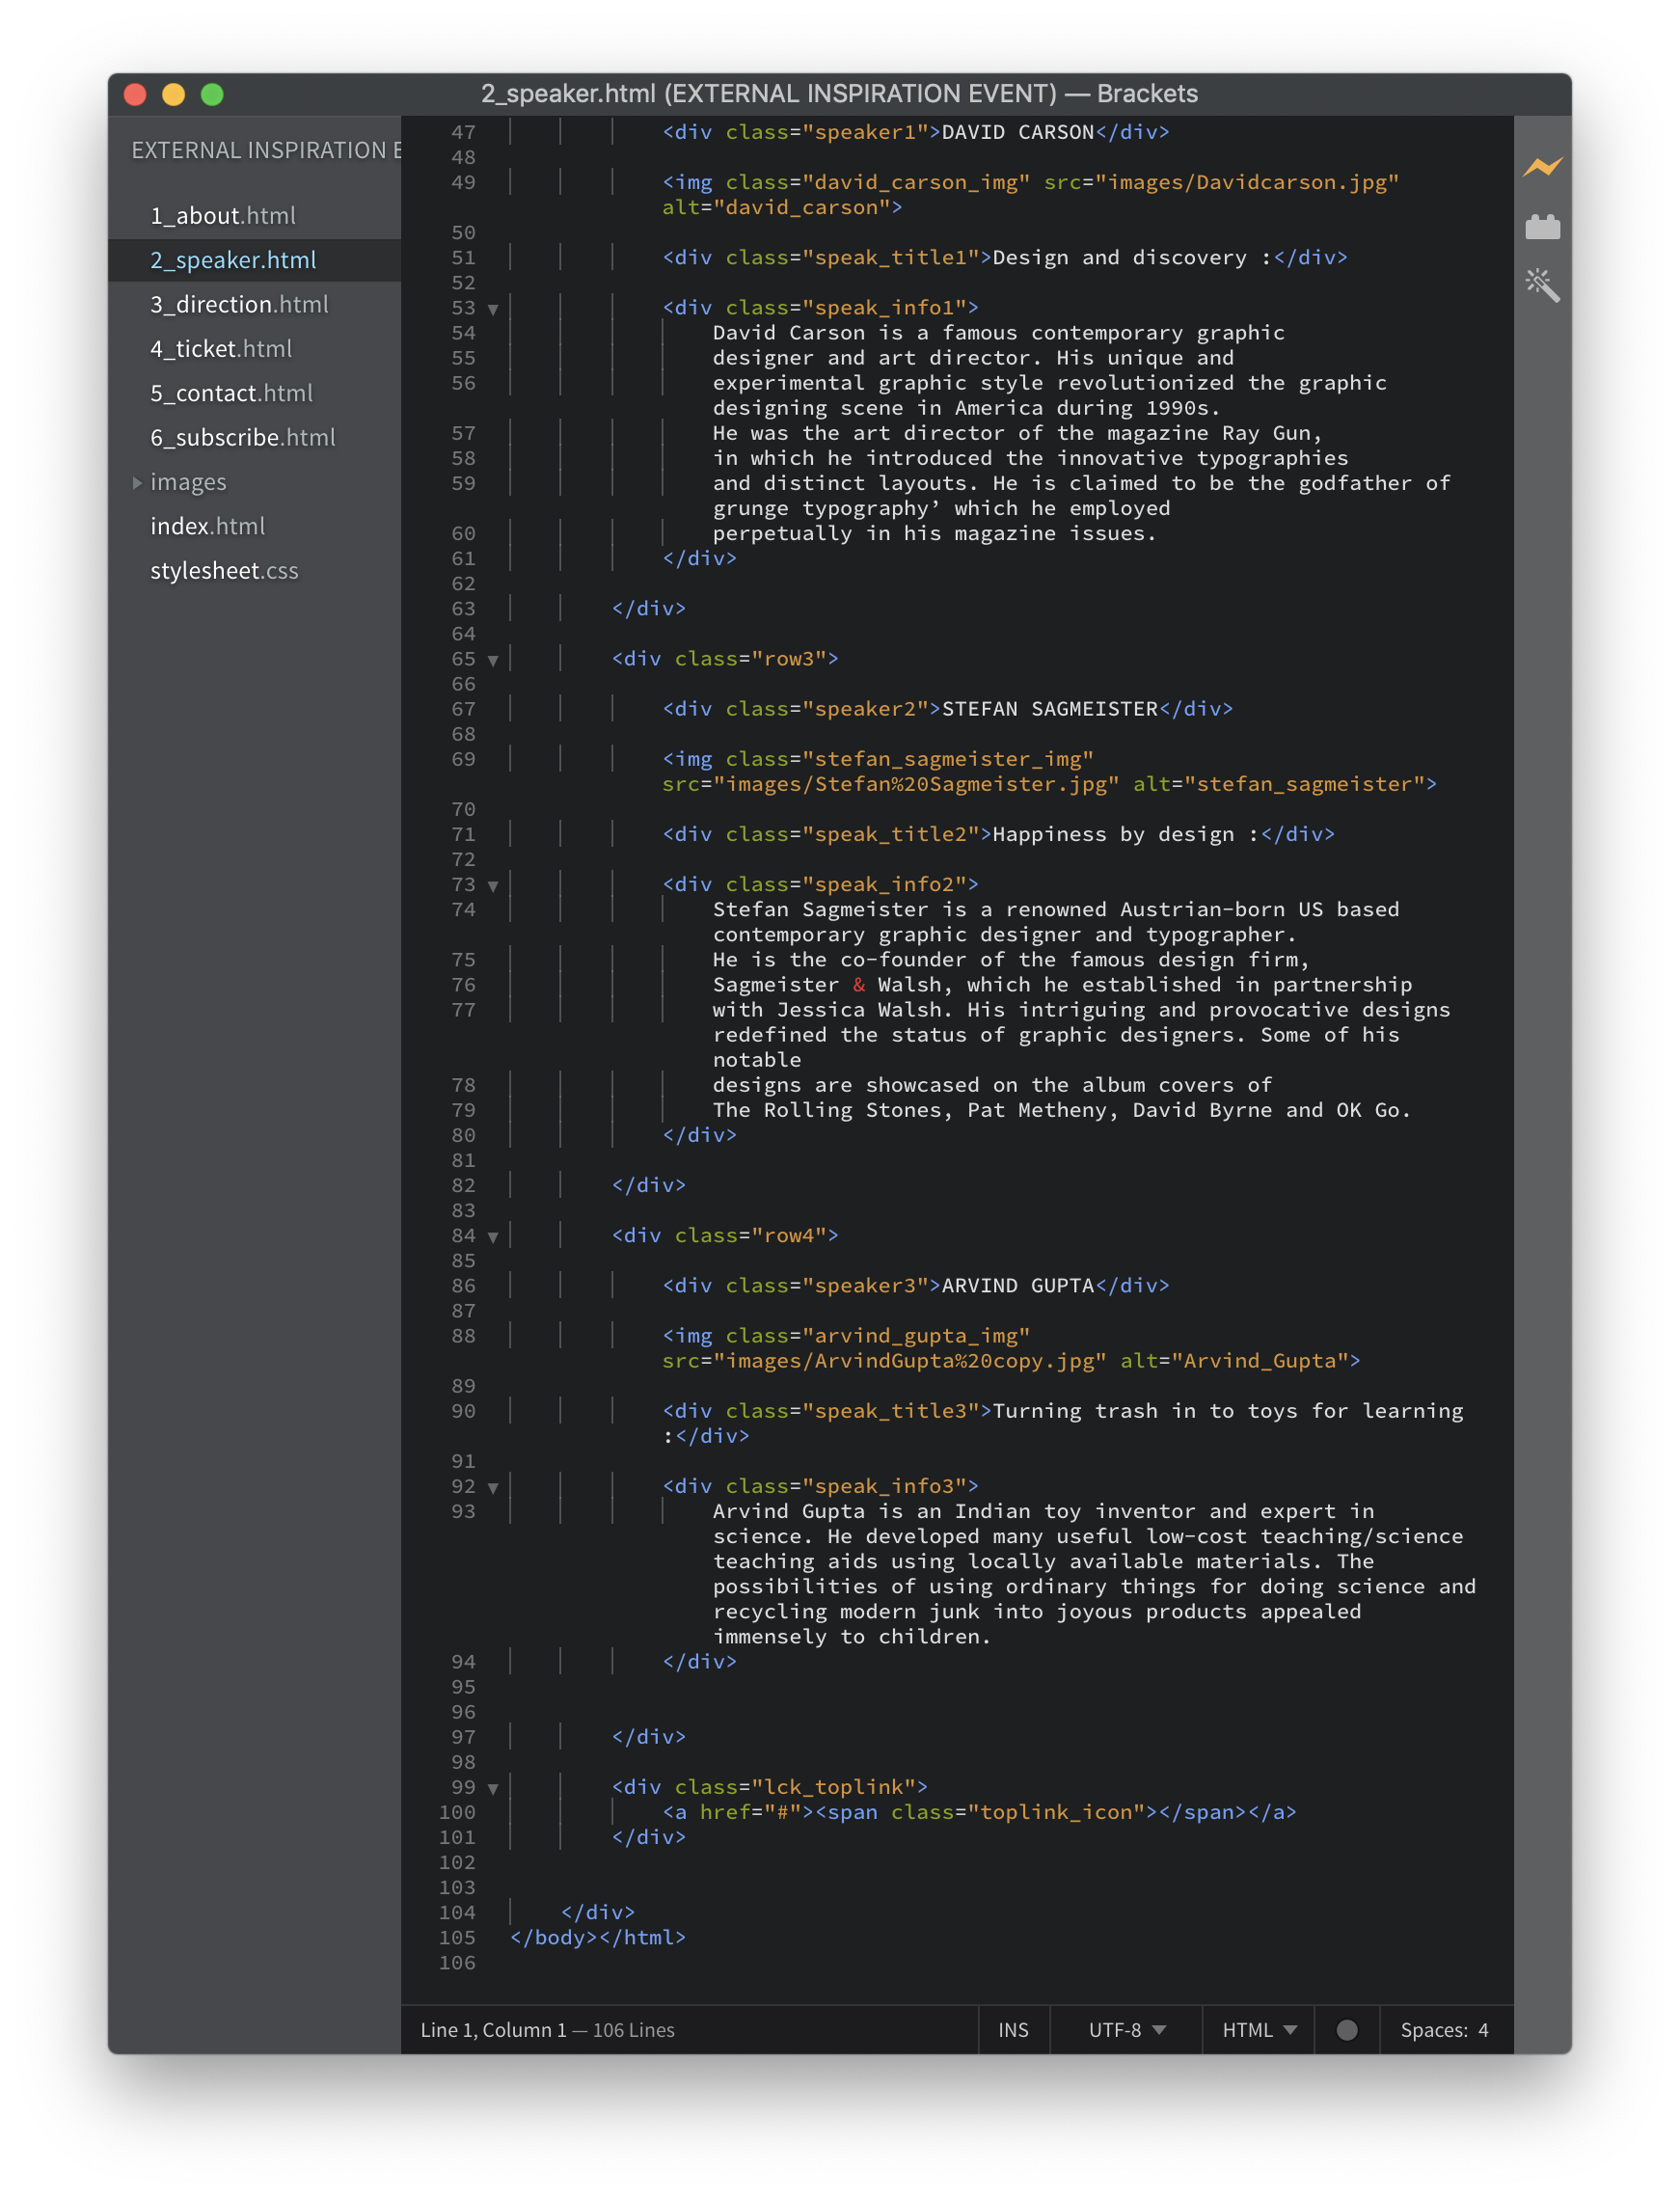Click the indentation width value 4
This screenshot has height=2197, width=1680.
click(x=1483, y=2029)
